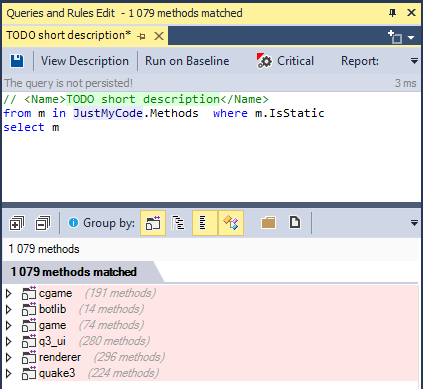This screenshot has width=423, height=389.
Task: Click the Name comment line in editor
Action: point(136,99)
